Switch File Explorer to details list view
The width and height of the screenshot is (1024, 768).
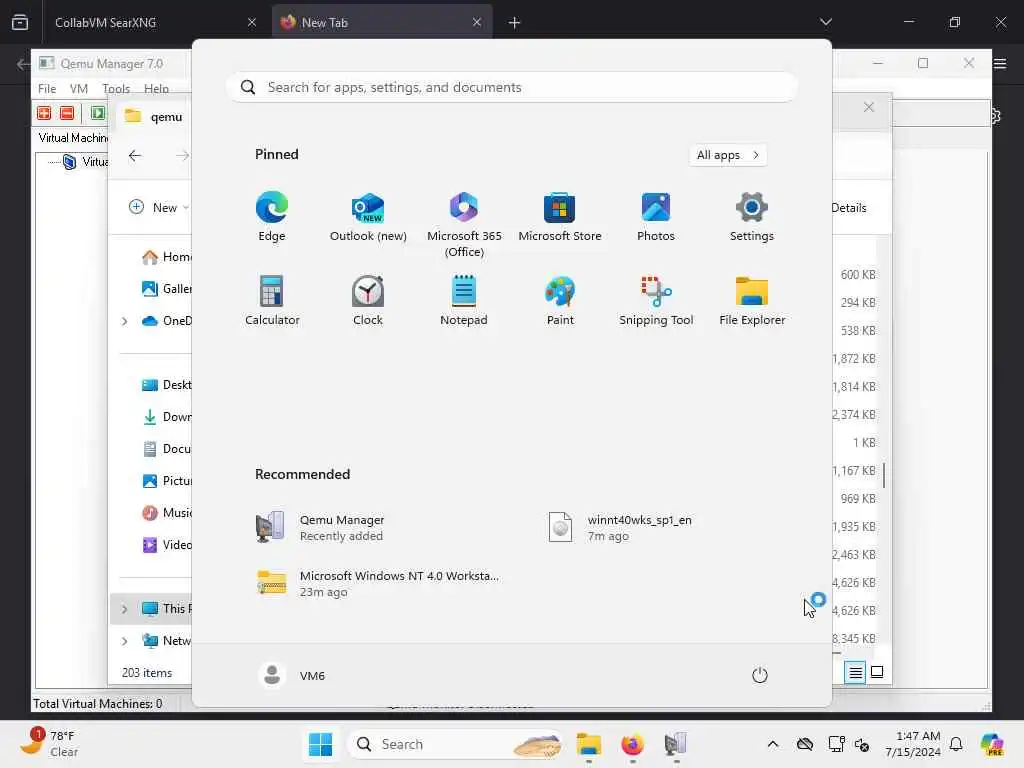point(855,672)
